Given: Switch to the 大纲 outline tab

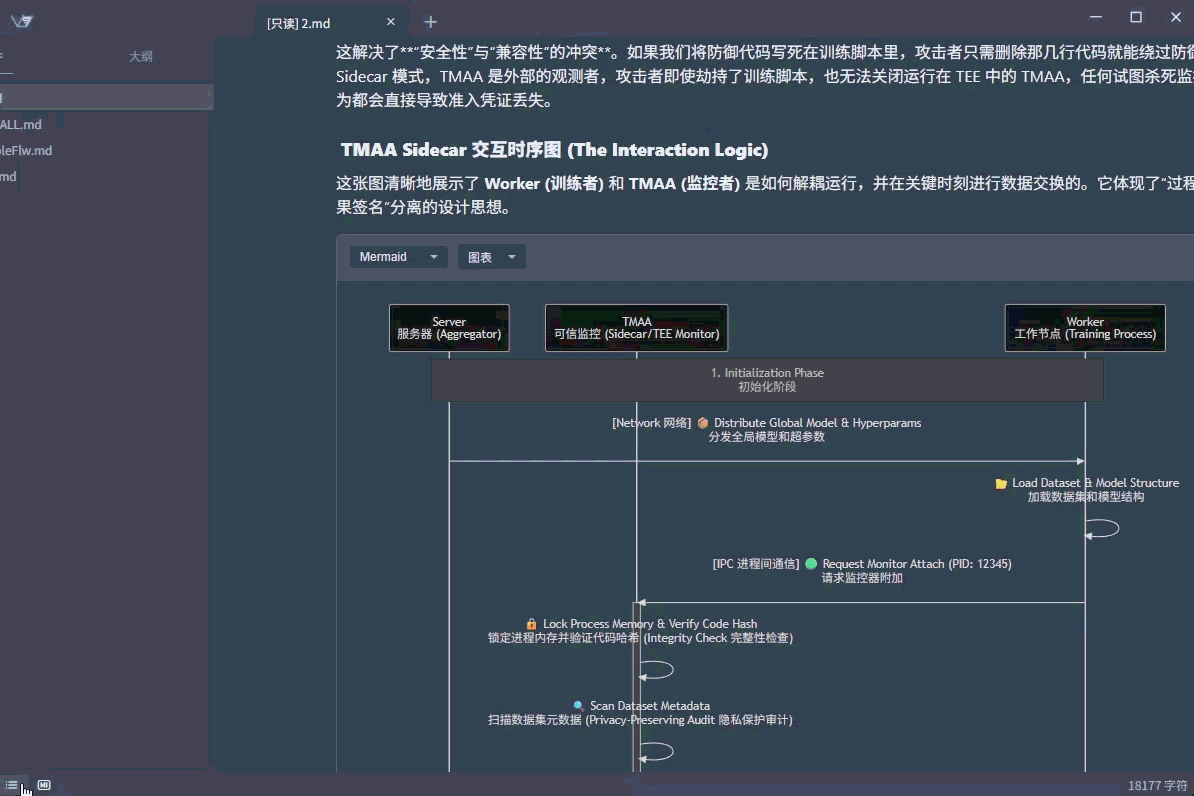Looking at the screenshot, I should [141, 57].
